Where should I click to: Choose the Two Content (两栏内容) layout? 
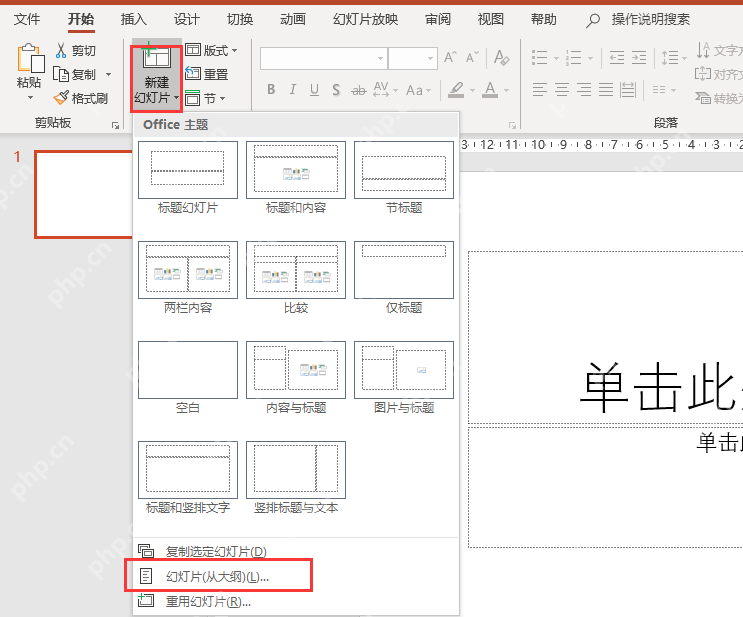point(188,278)
